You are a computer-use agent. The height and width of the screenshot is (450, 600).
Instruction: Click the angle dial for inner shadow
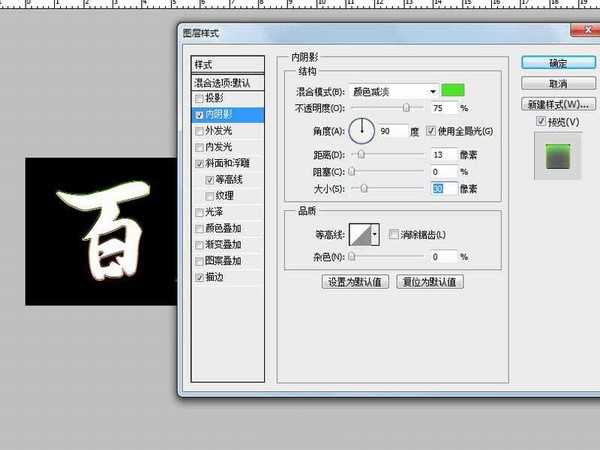click(x=361, y=130)
